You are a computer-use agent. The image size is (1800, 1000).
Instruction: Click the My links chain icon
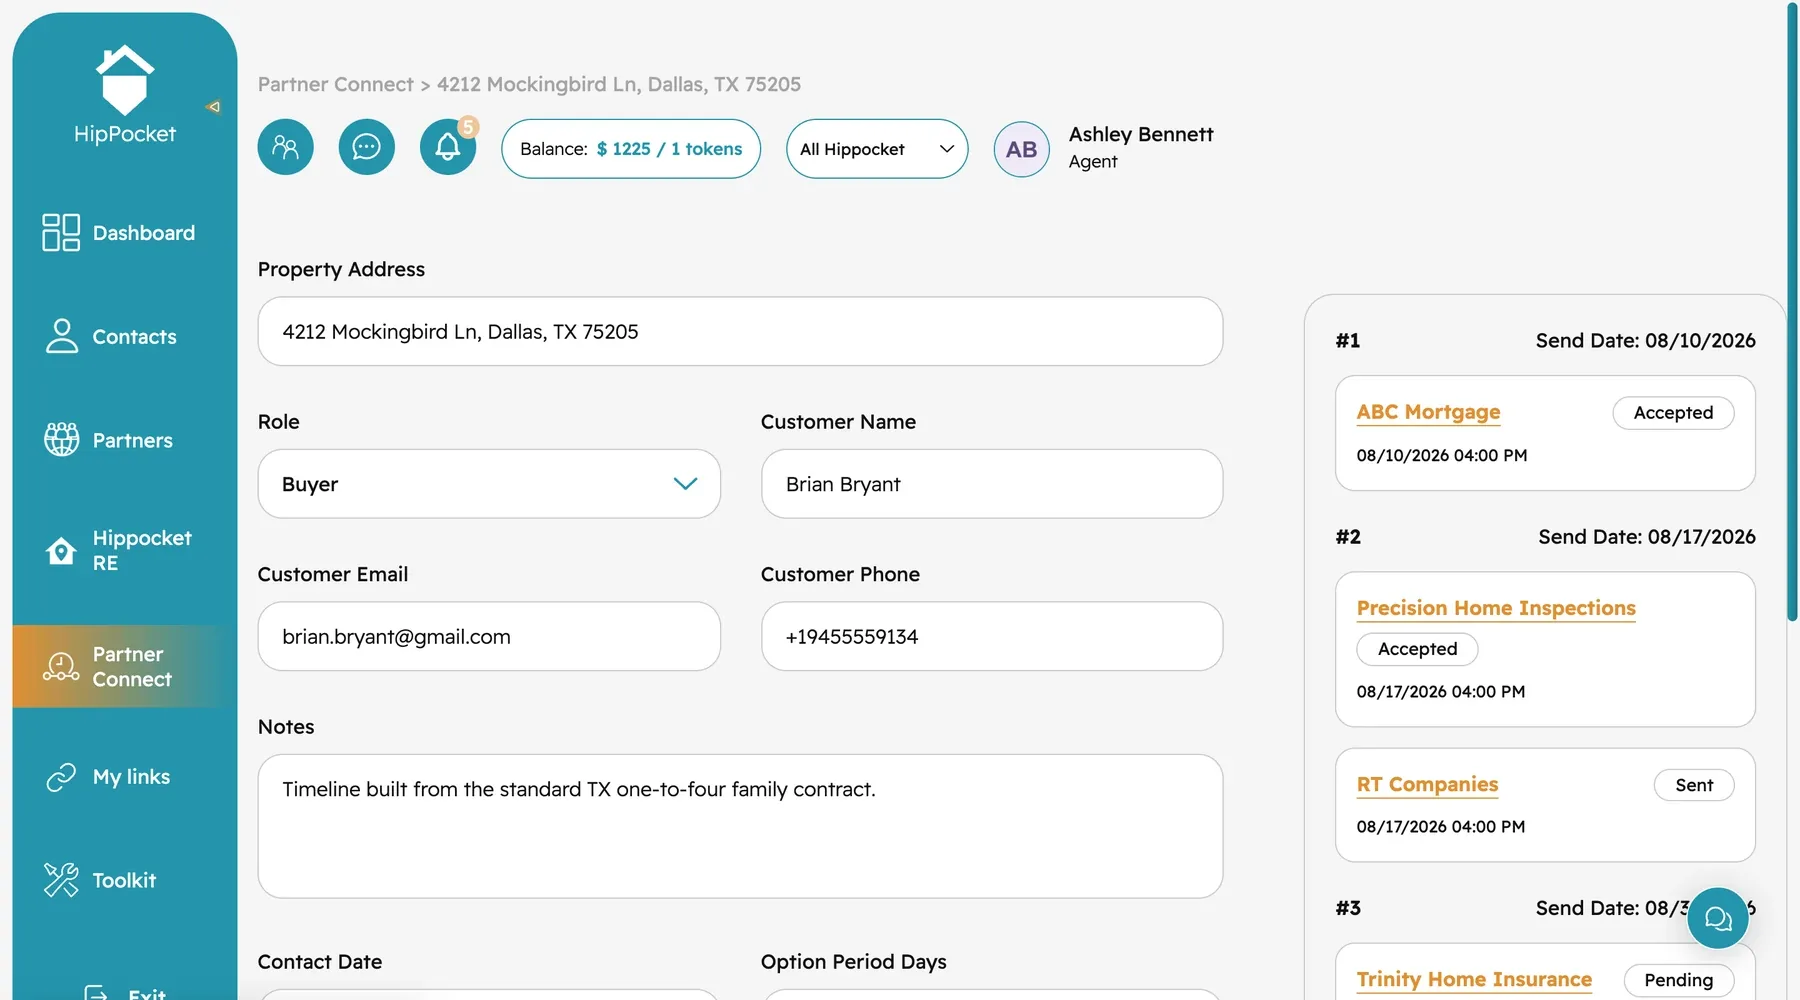[61, 777]
